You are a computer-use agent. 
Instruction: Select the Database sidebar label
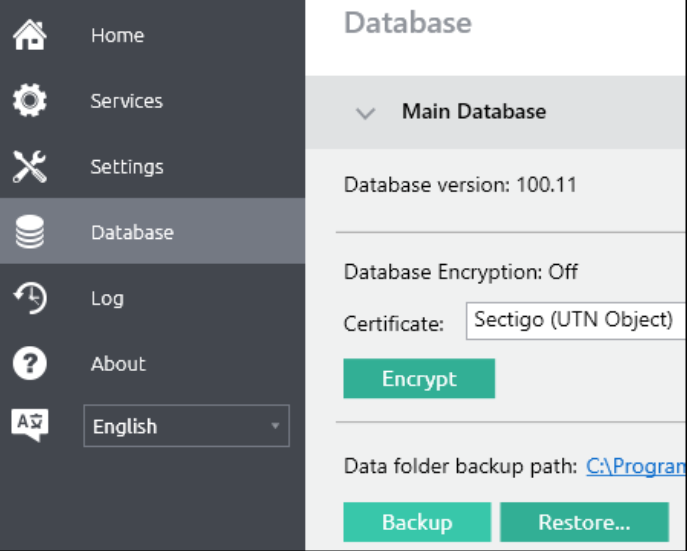[132, 232]
